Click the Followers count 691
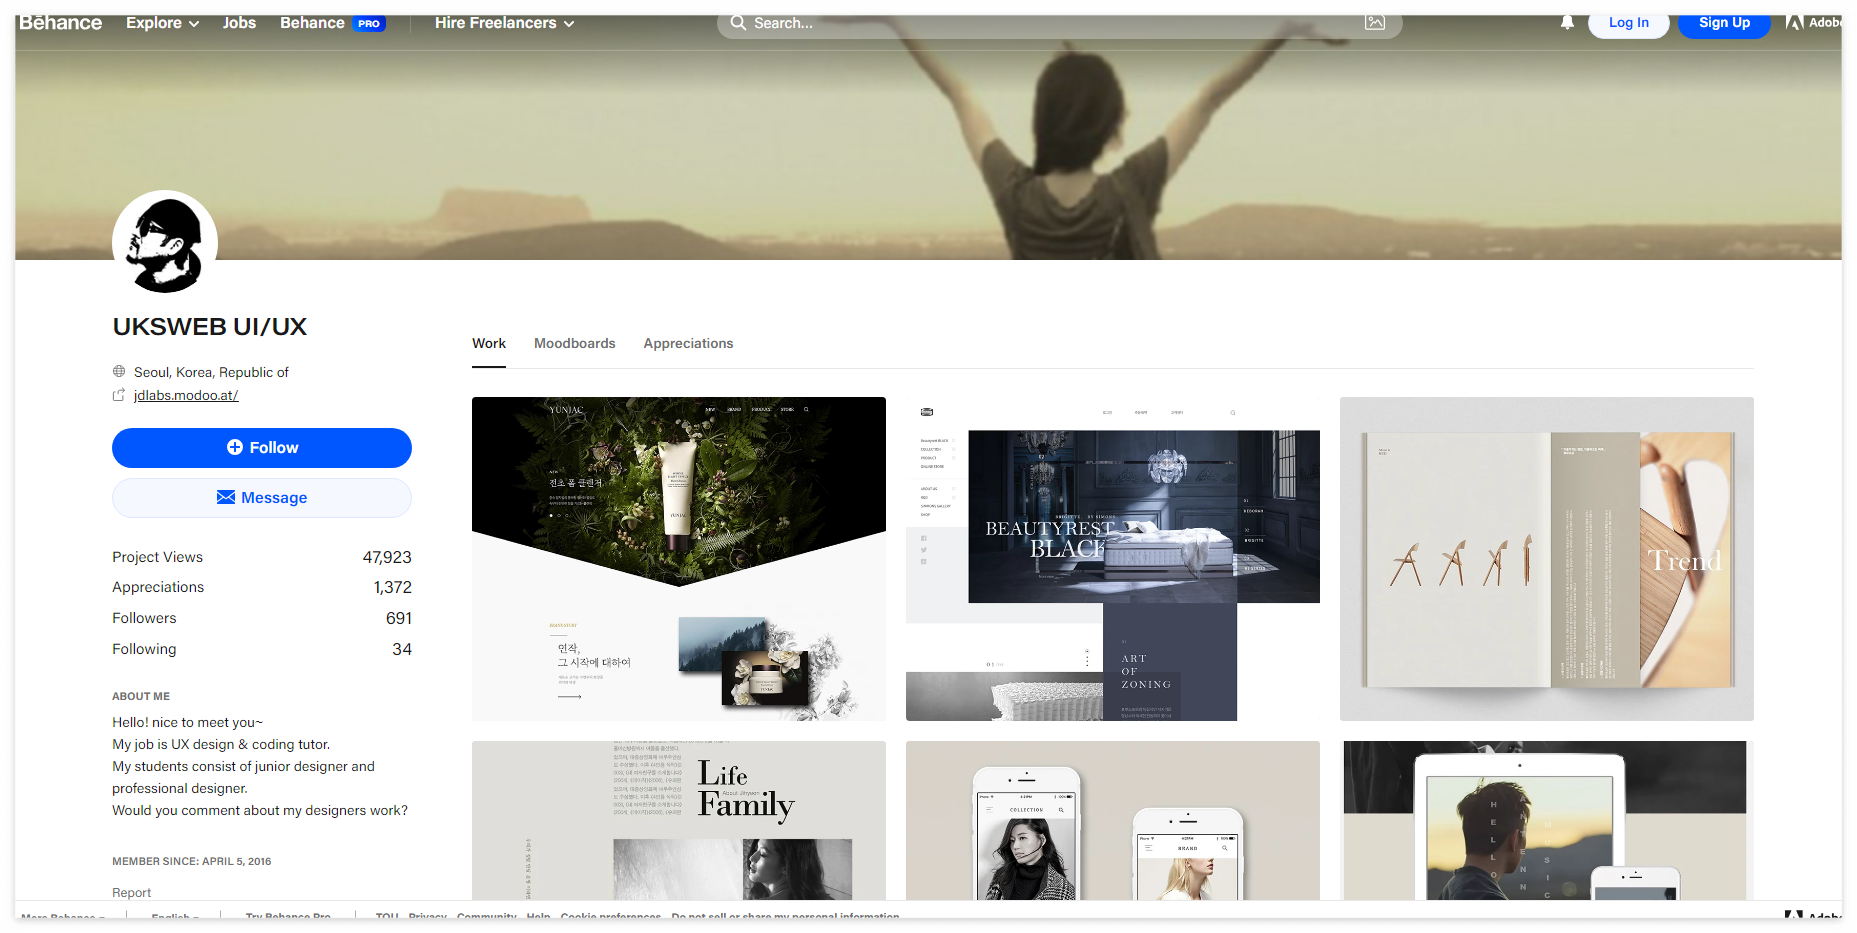 coord(399,618)
